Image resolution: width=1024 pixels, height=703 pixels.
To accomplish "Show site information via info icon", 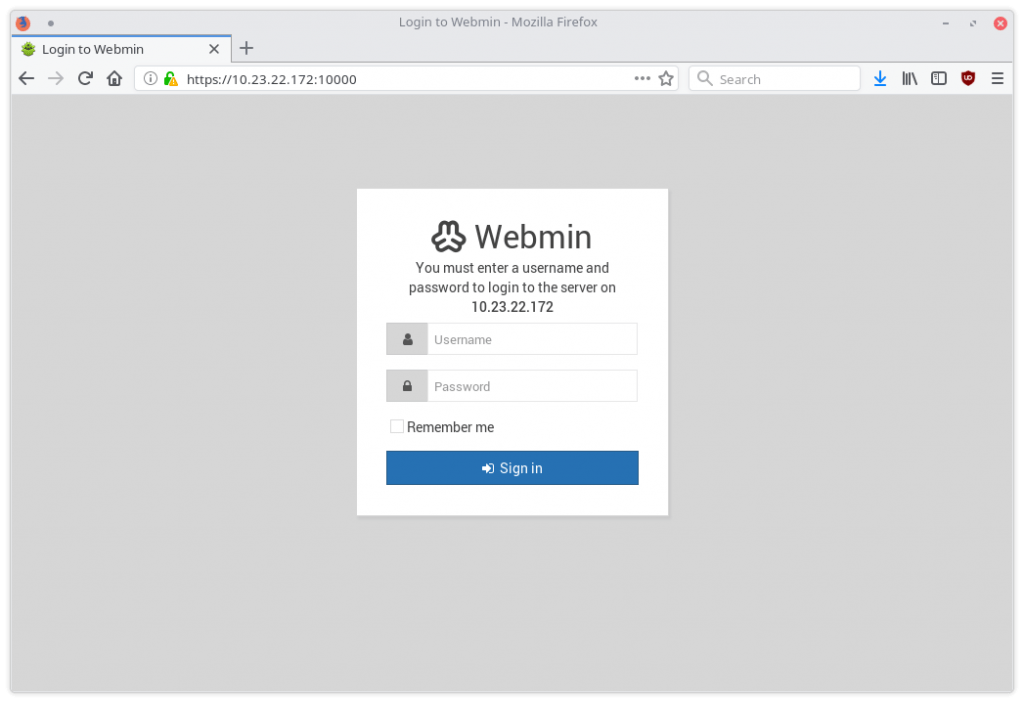I will coord(150,78).
